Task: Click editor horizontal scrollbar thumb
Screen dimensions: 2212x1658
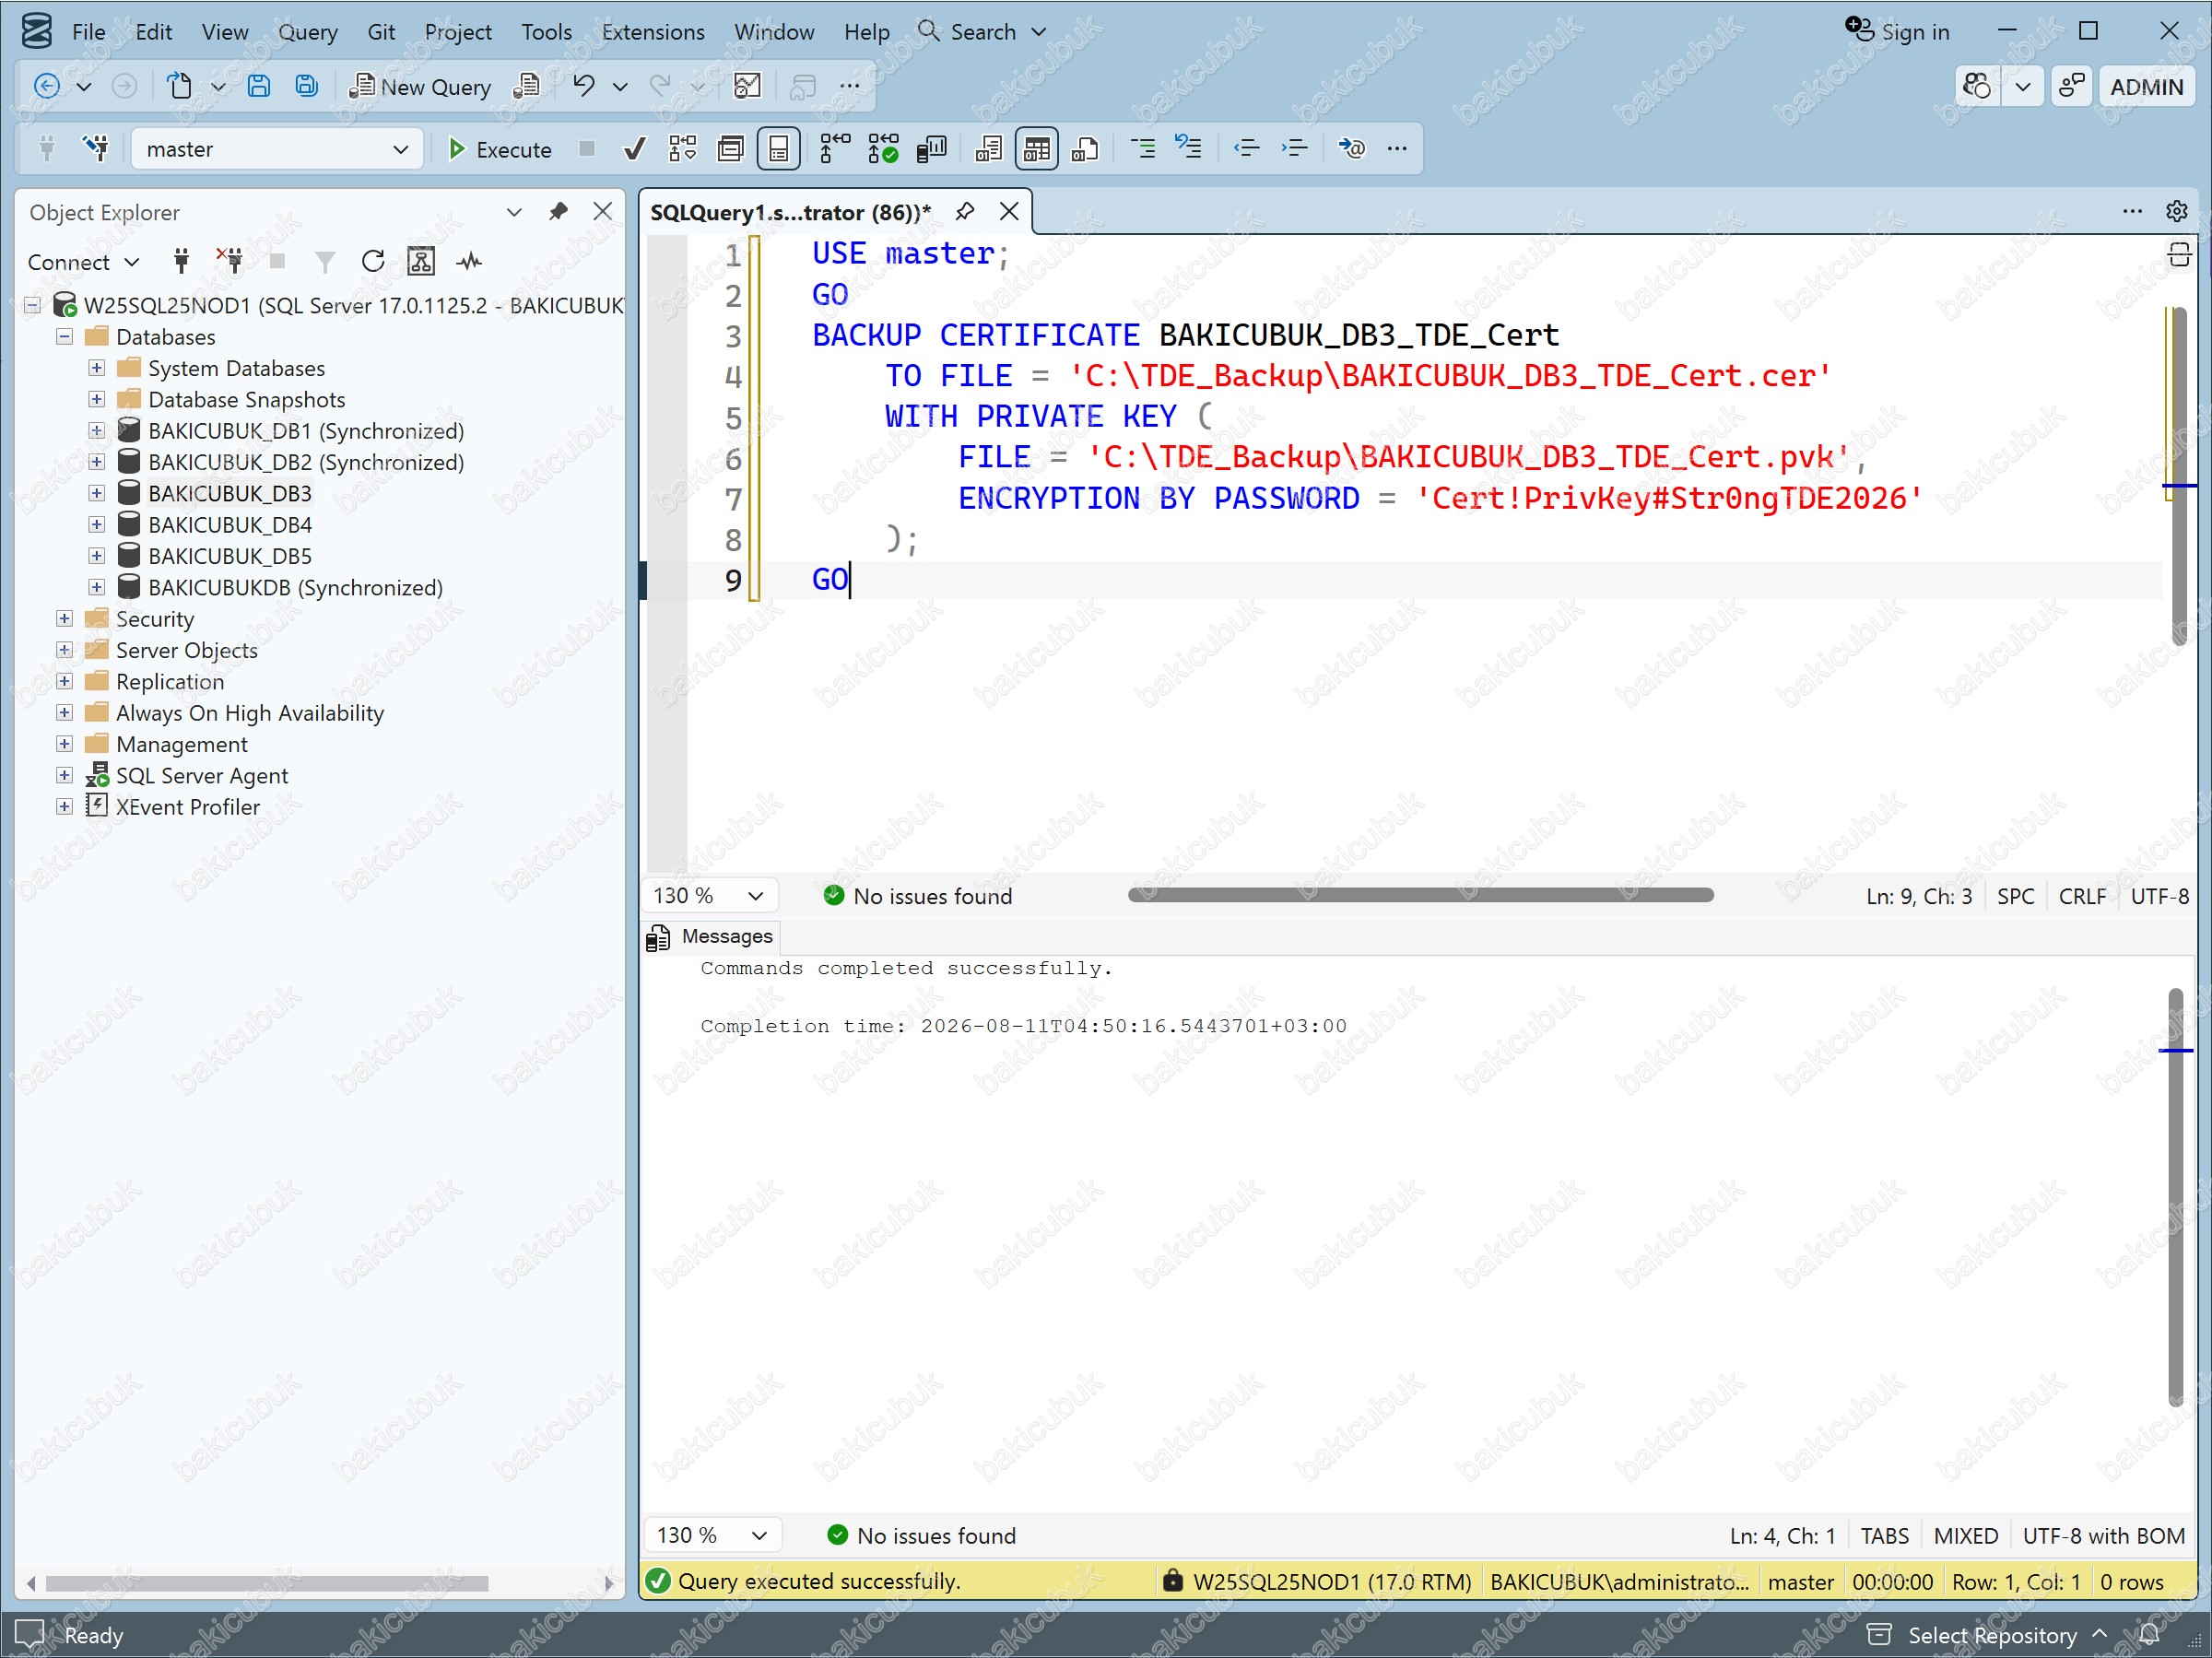Action: pyautogui.click(x=1420, y=896)
